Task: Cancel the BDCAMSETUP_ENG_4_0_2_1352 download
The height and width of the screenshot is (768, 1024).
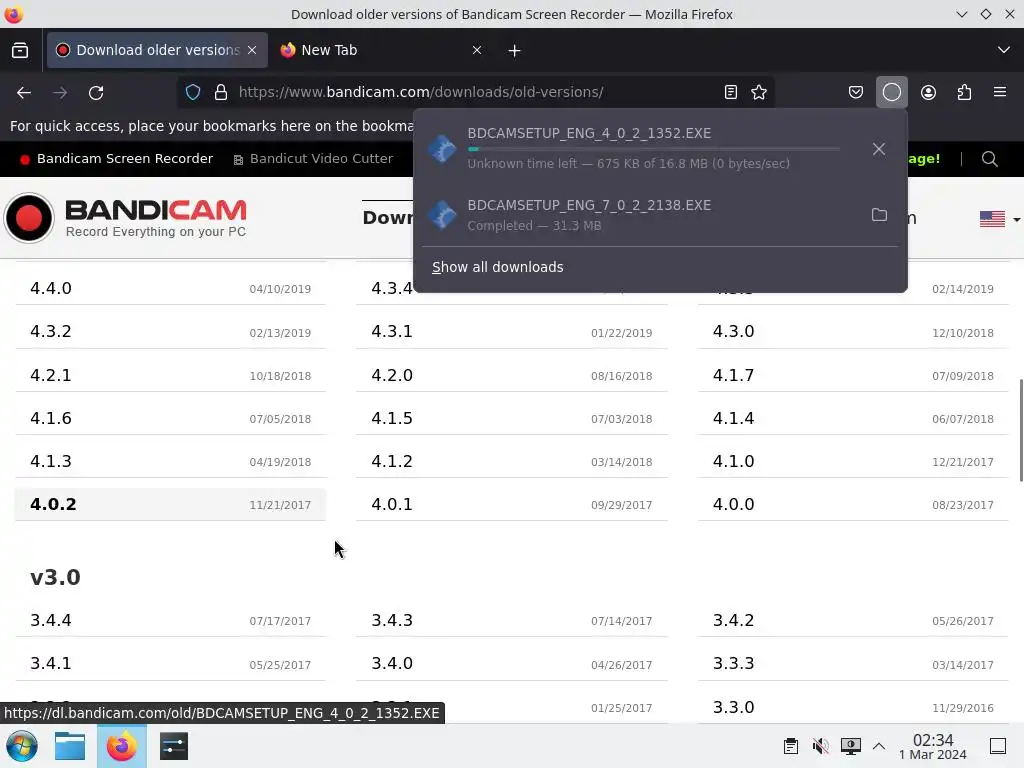Action: tap(879, 149)
